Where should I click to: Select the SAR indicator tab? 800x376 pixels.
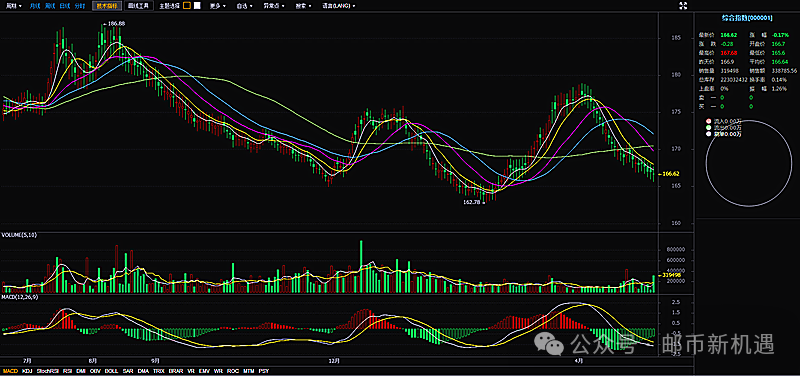coord(128,371)
